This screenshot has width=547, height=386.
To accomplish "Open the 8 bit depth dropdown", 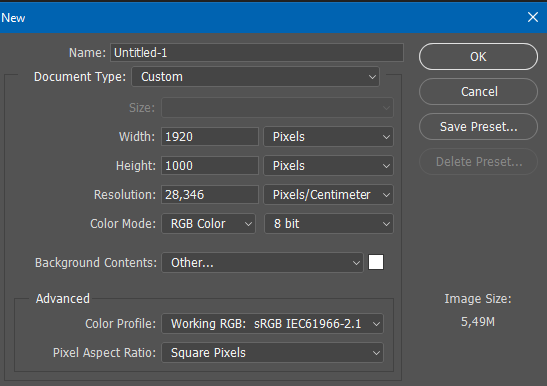I will click(x=329, y=223).
